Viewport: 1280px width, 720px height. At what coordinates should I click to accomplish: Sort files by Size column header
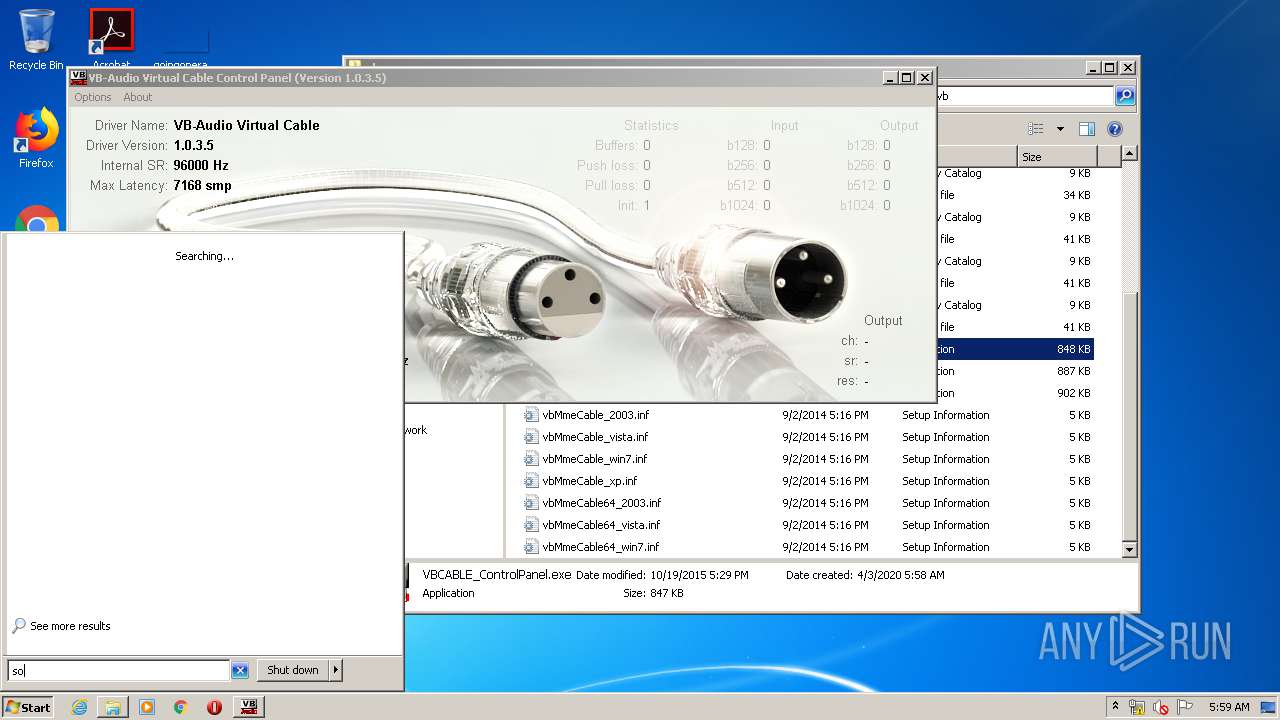coord(1057,157)
